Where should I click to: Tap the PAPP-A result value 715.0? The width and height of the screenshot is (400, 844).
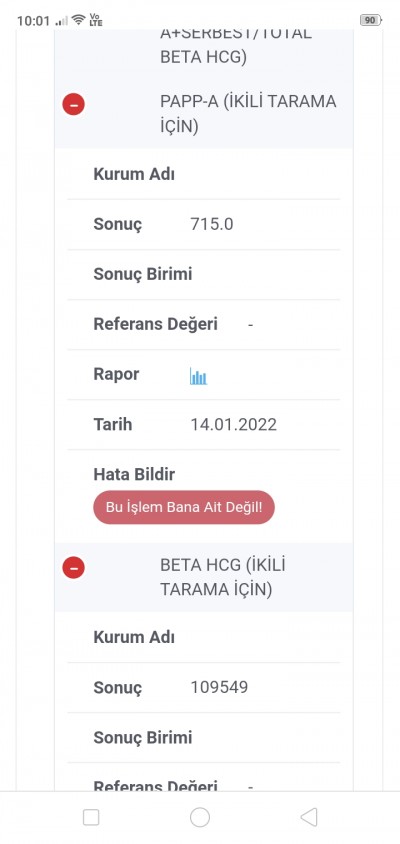[x=212, y=224]
